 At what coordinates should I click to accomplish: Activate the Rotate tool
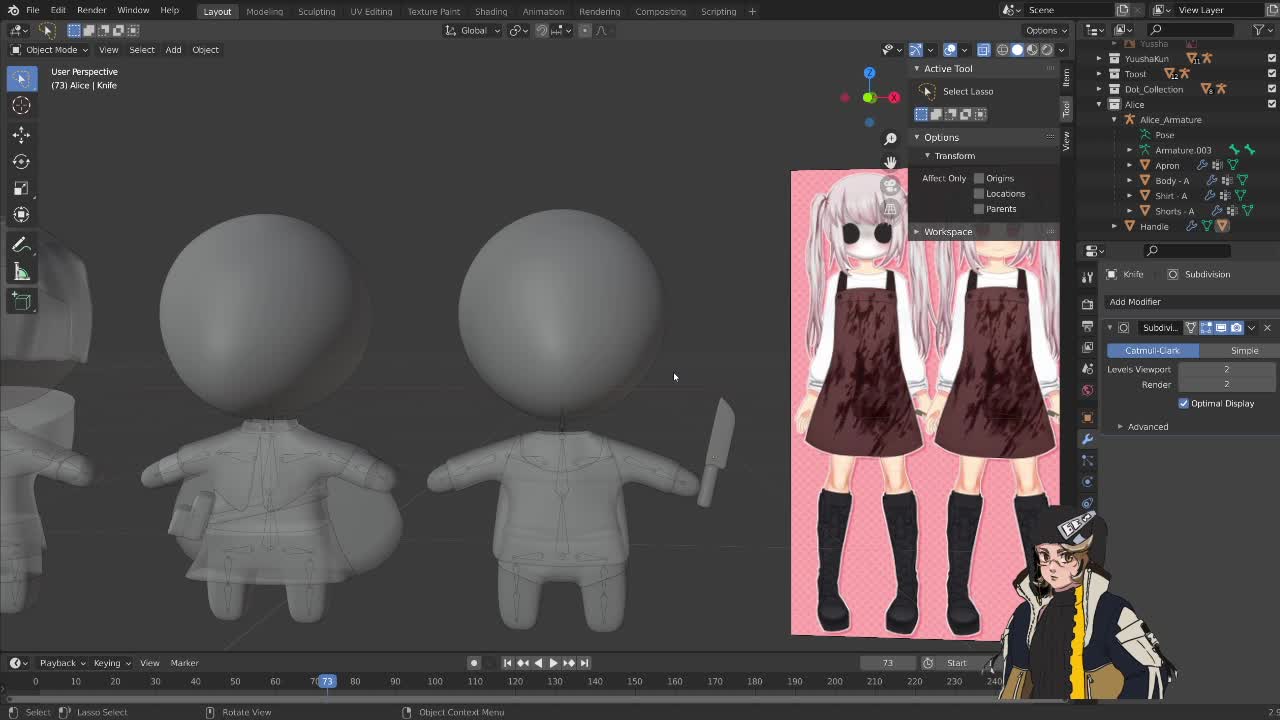pos(21,161)
